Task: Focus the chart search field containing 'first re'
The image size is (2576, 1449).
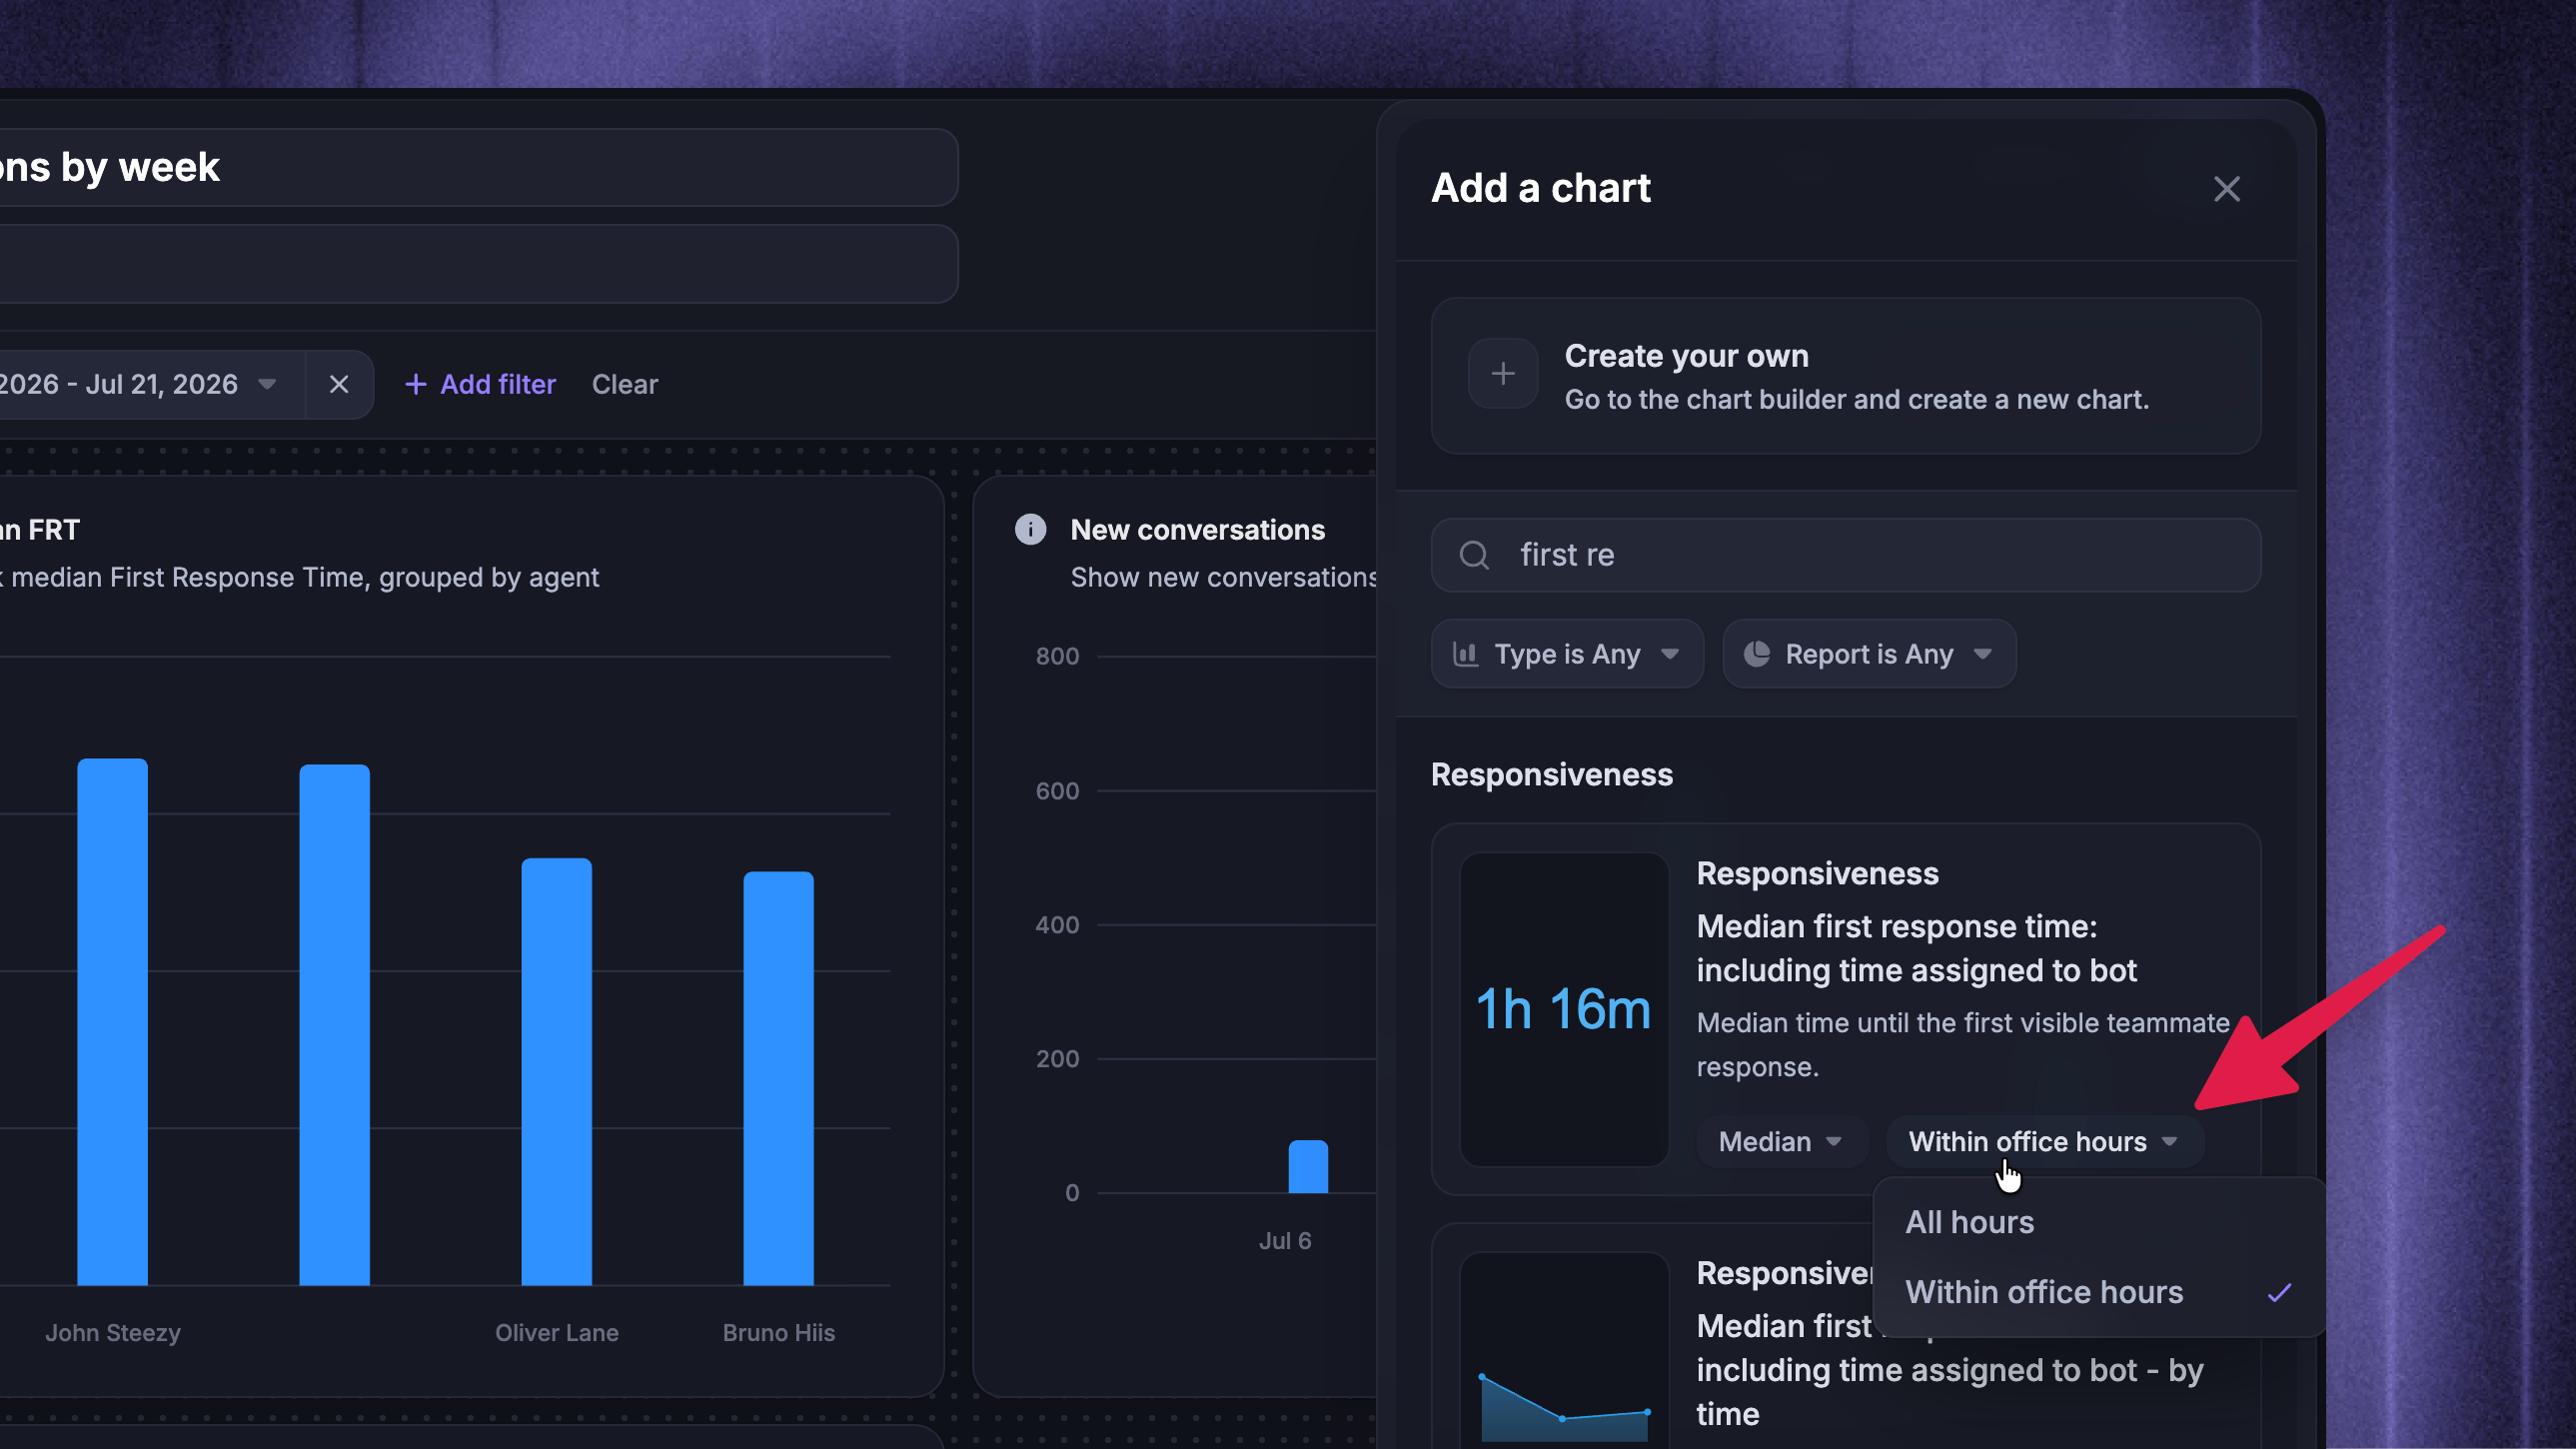Action: [x=1845, y=555]
